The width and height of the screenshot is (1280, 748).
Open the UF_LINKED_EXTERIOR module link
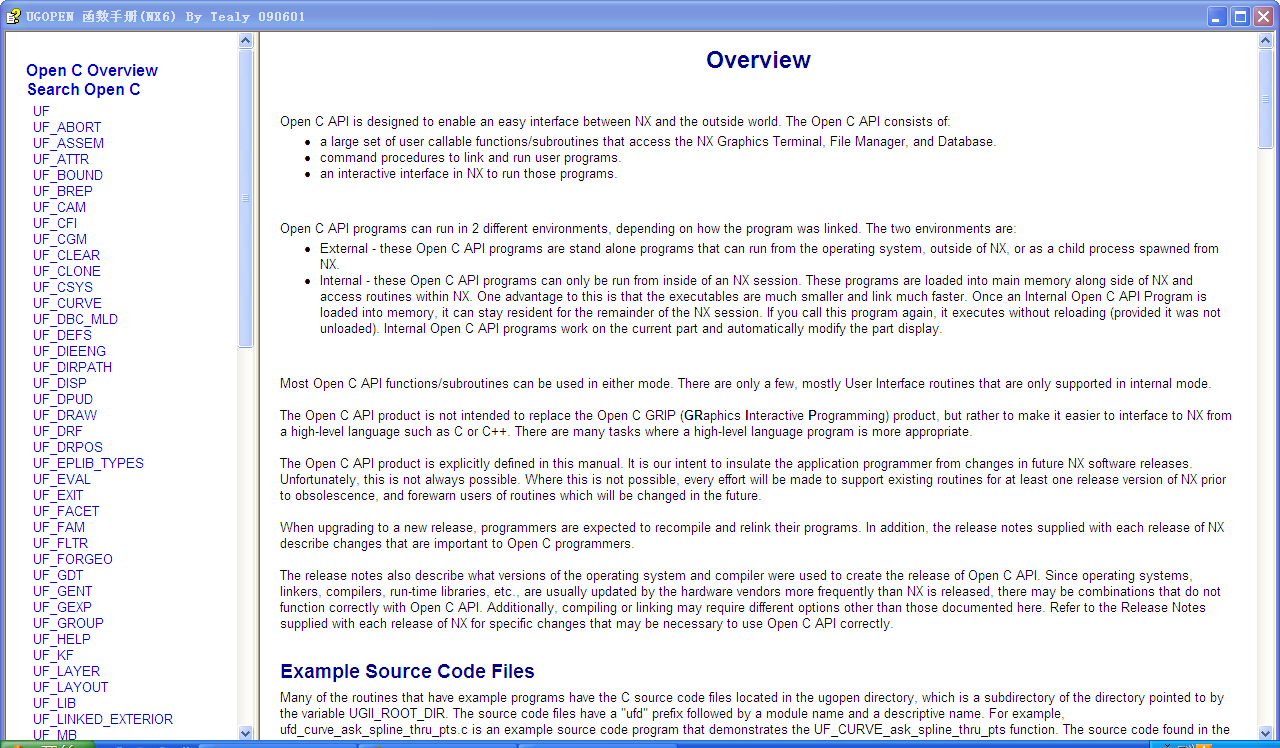tap(103, 719)
